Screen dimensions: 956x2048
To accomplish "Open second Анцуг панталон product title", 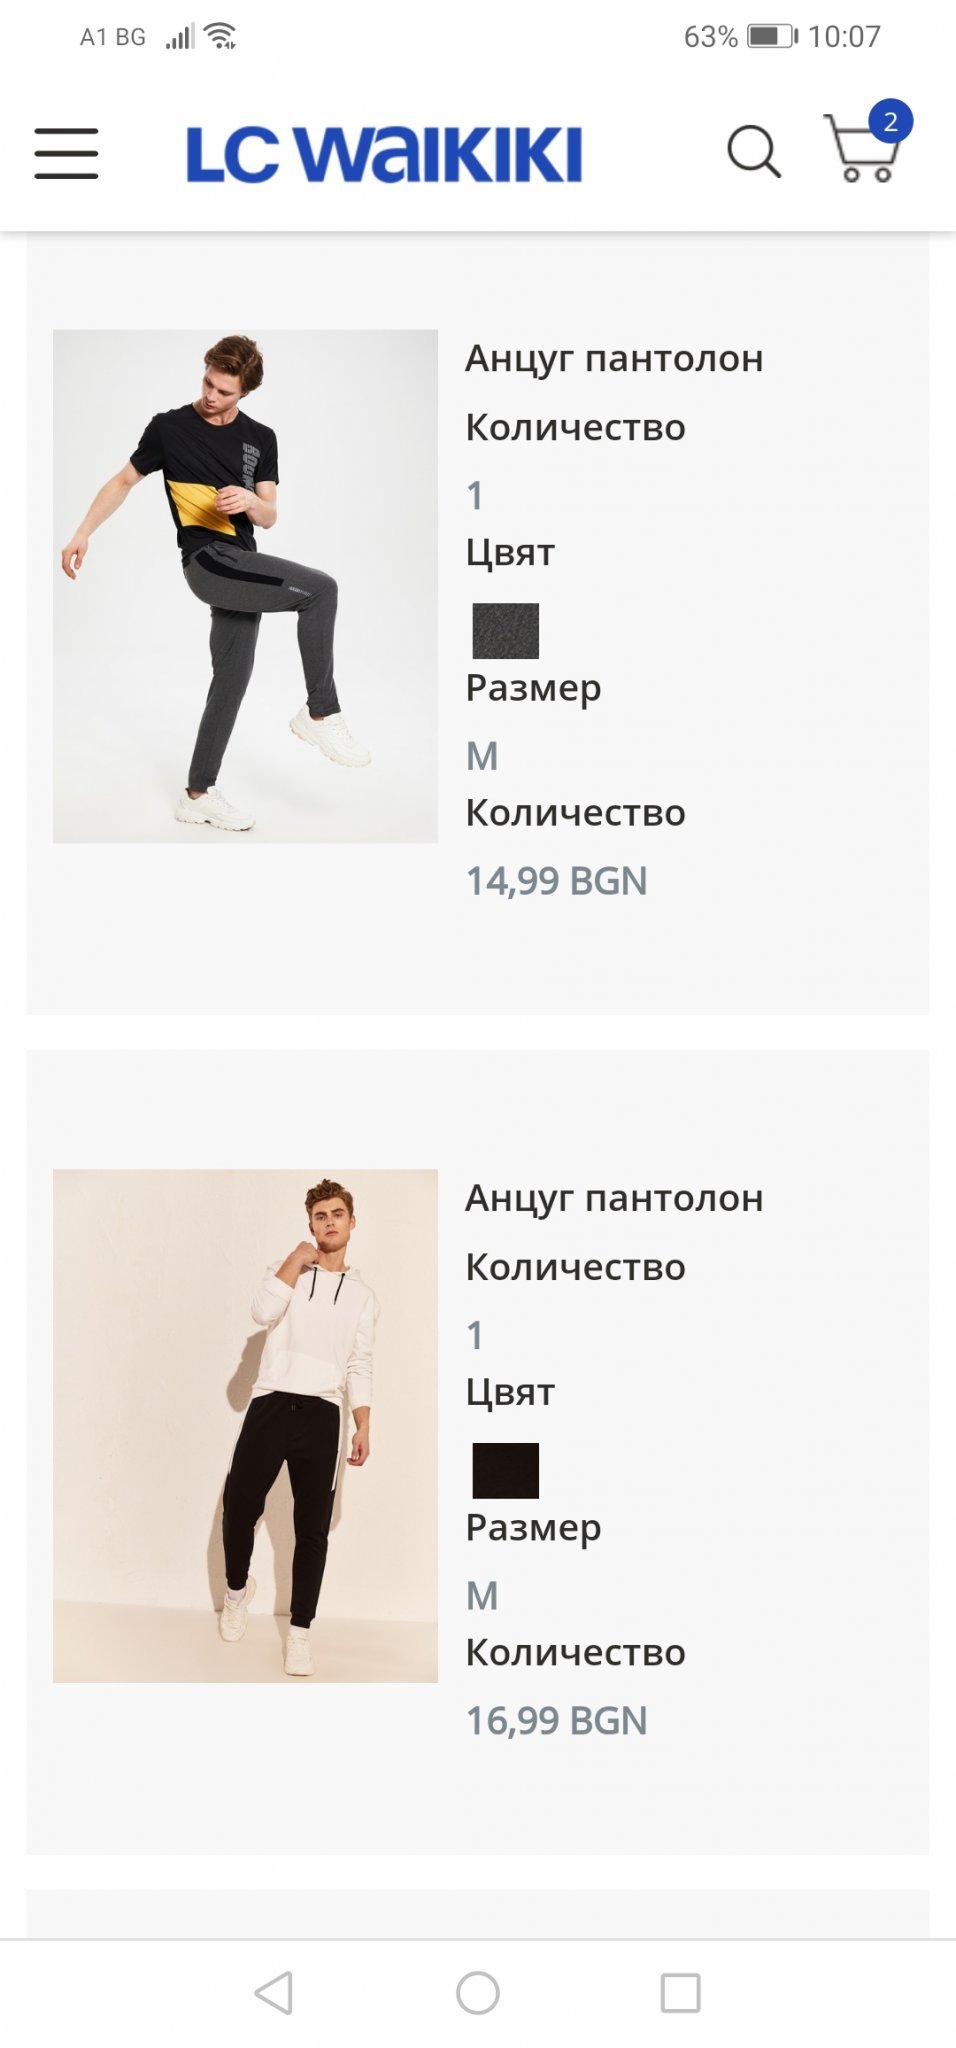I will pyautogui.click(x=614, y=1199).
